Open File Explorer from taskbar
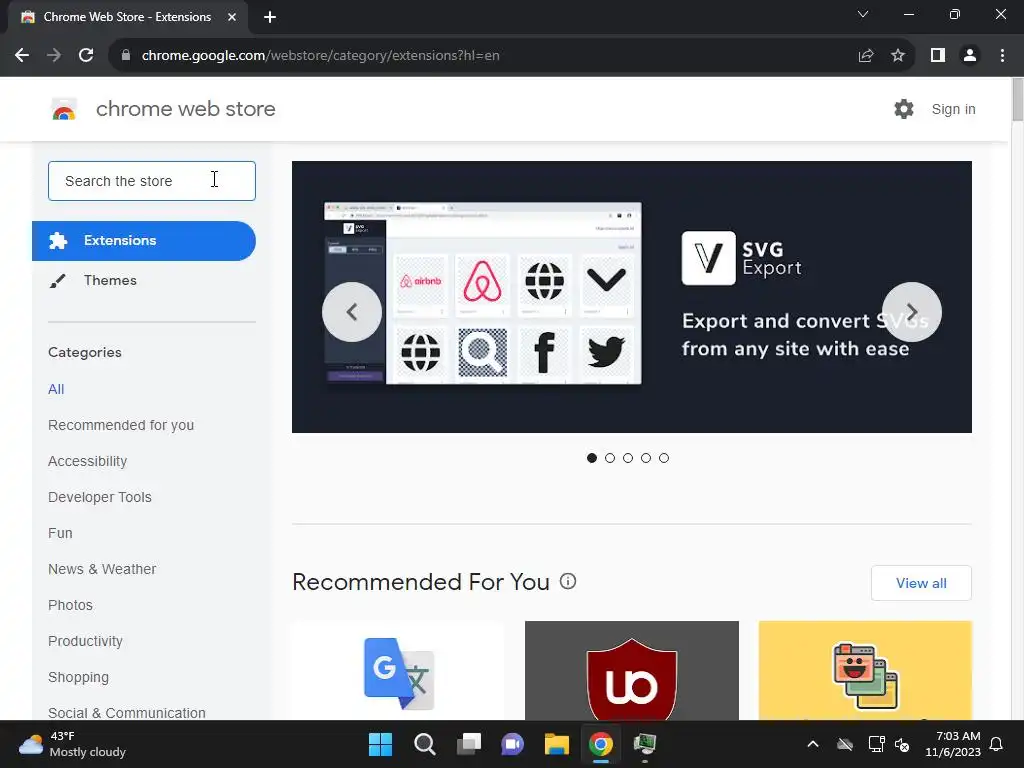 coord(556,744)
